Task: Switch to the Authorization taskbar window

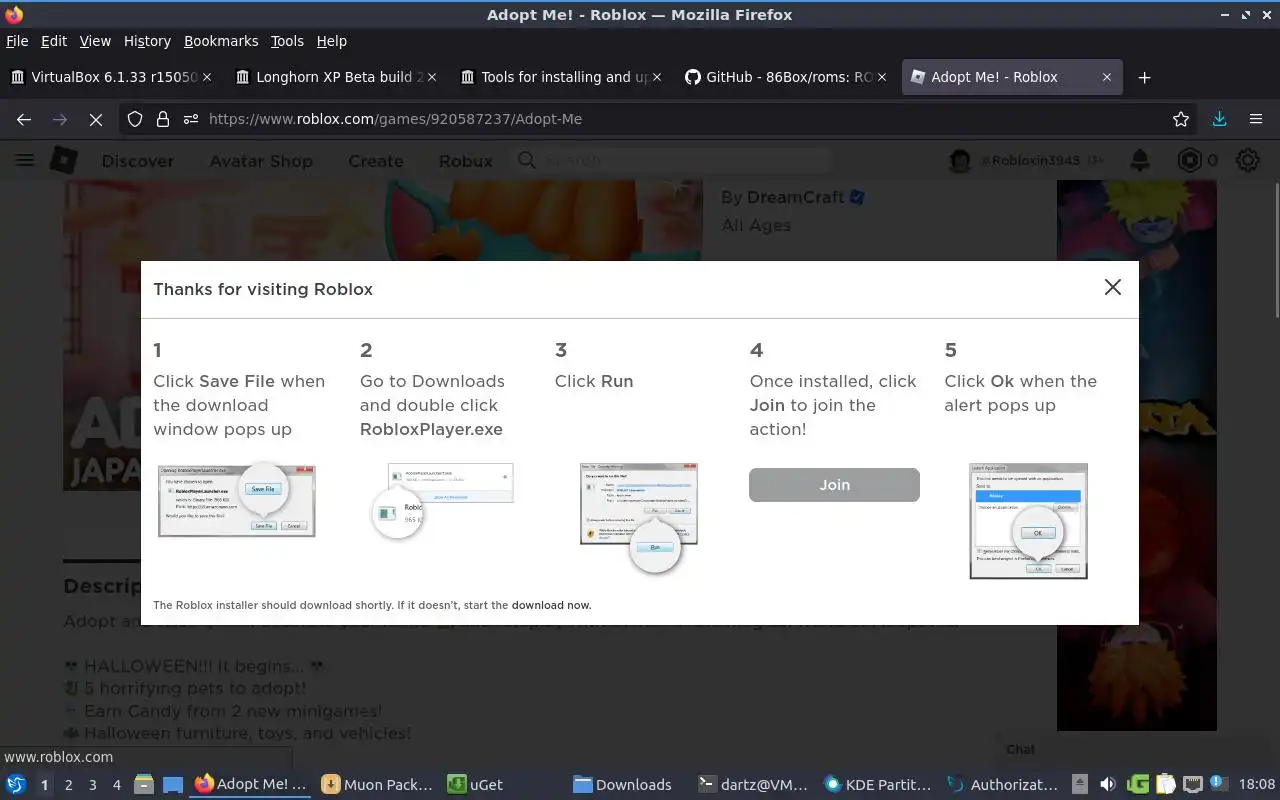Action: click(1003, 785)
